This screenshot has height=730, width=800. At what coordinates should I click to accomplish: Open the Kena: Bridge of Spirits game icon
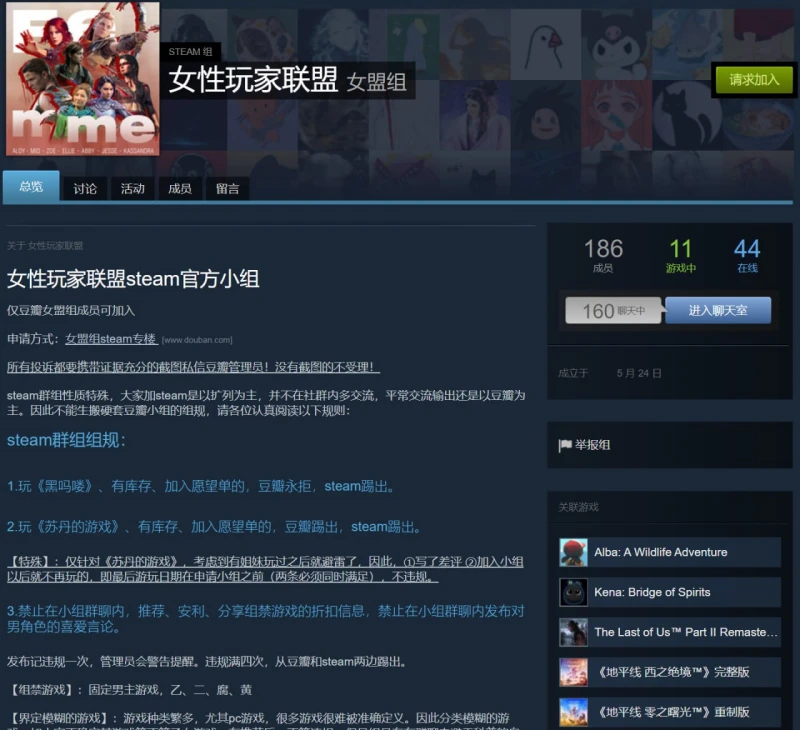point(573,592)
